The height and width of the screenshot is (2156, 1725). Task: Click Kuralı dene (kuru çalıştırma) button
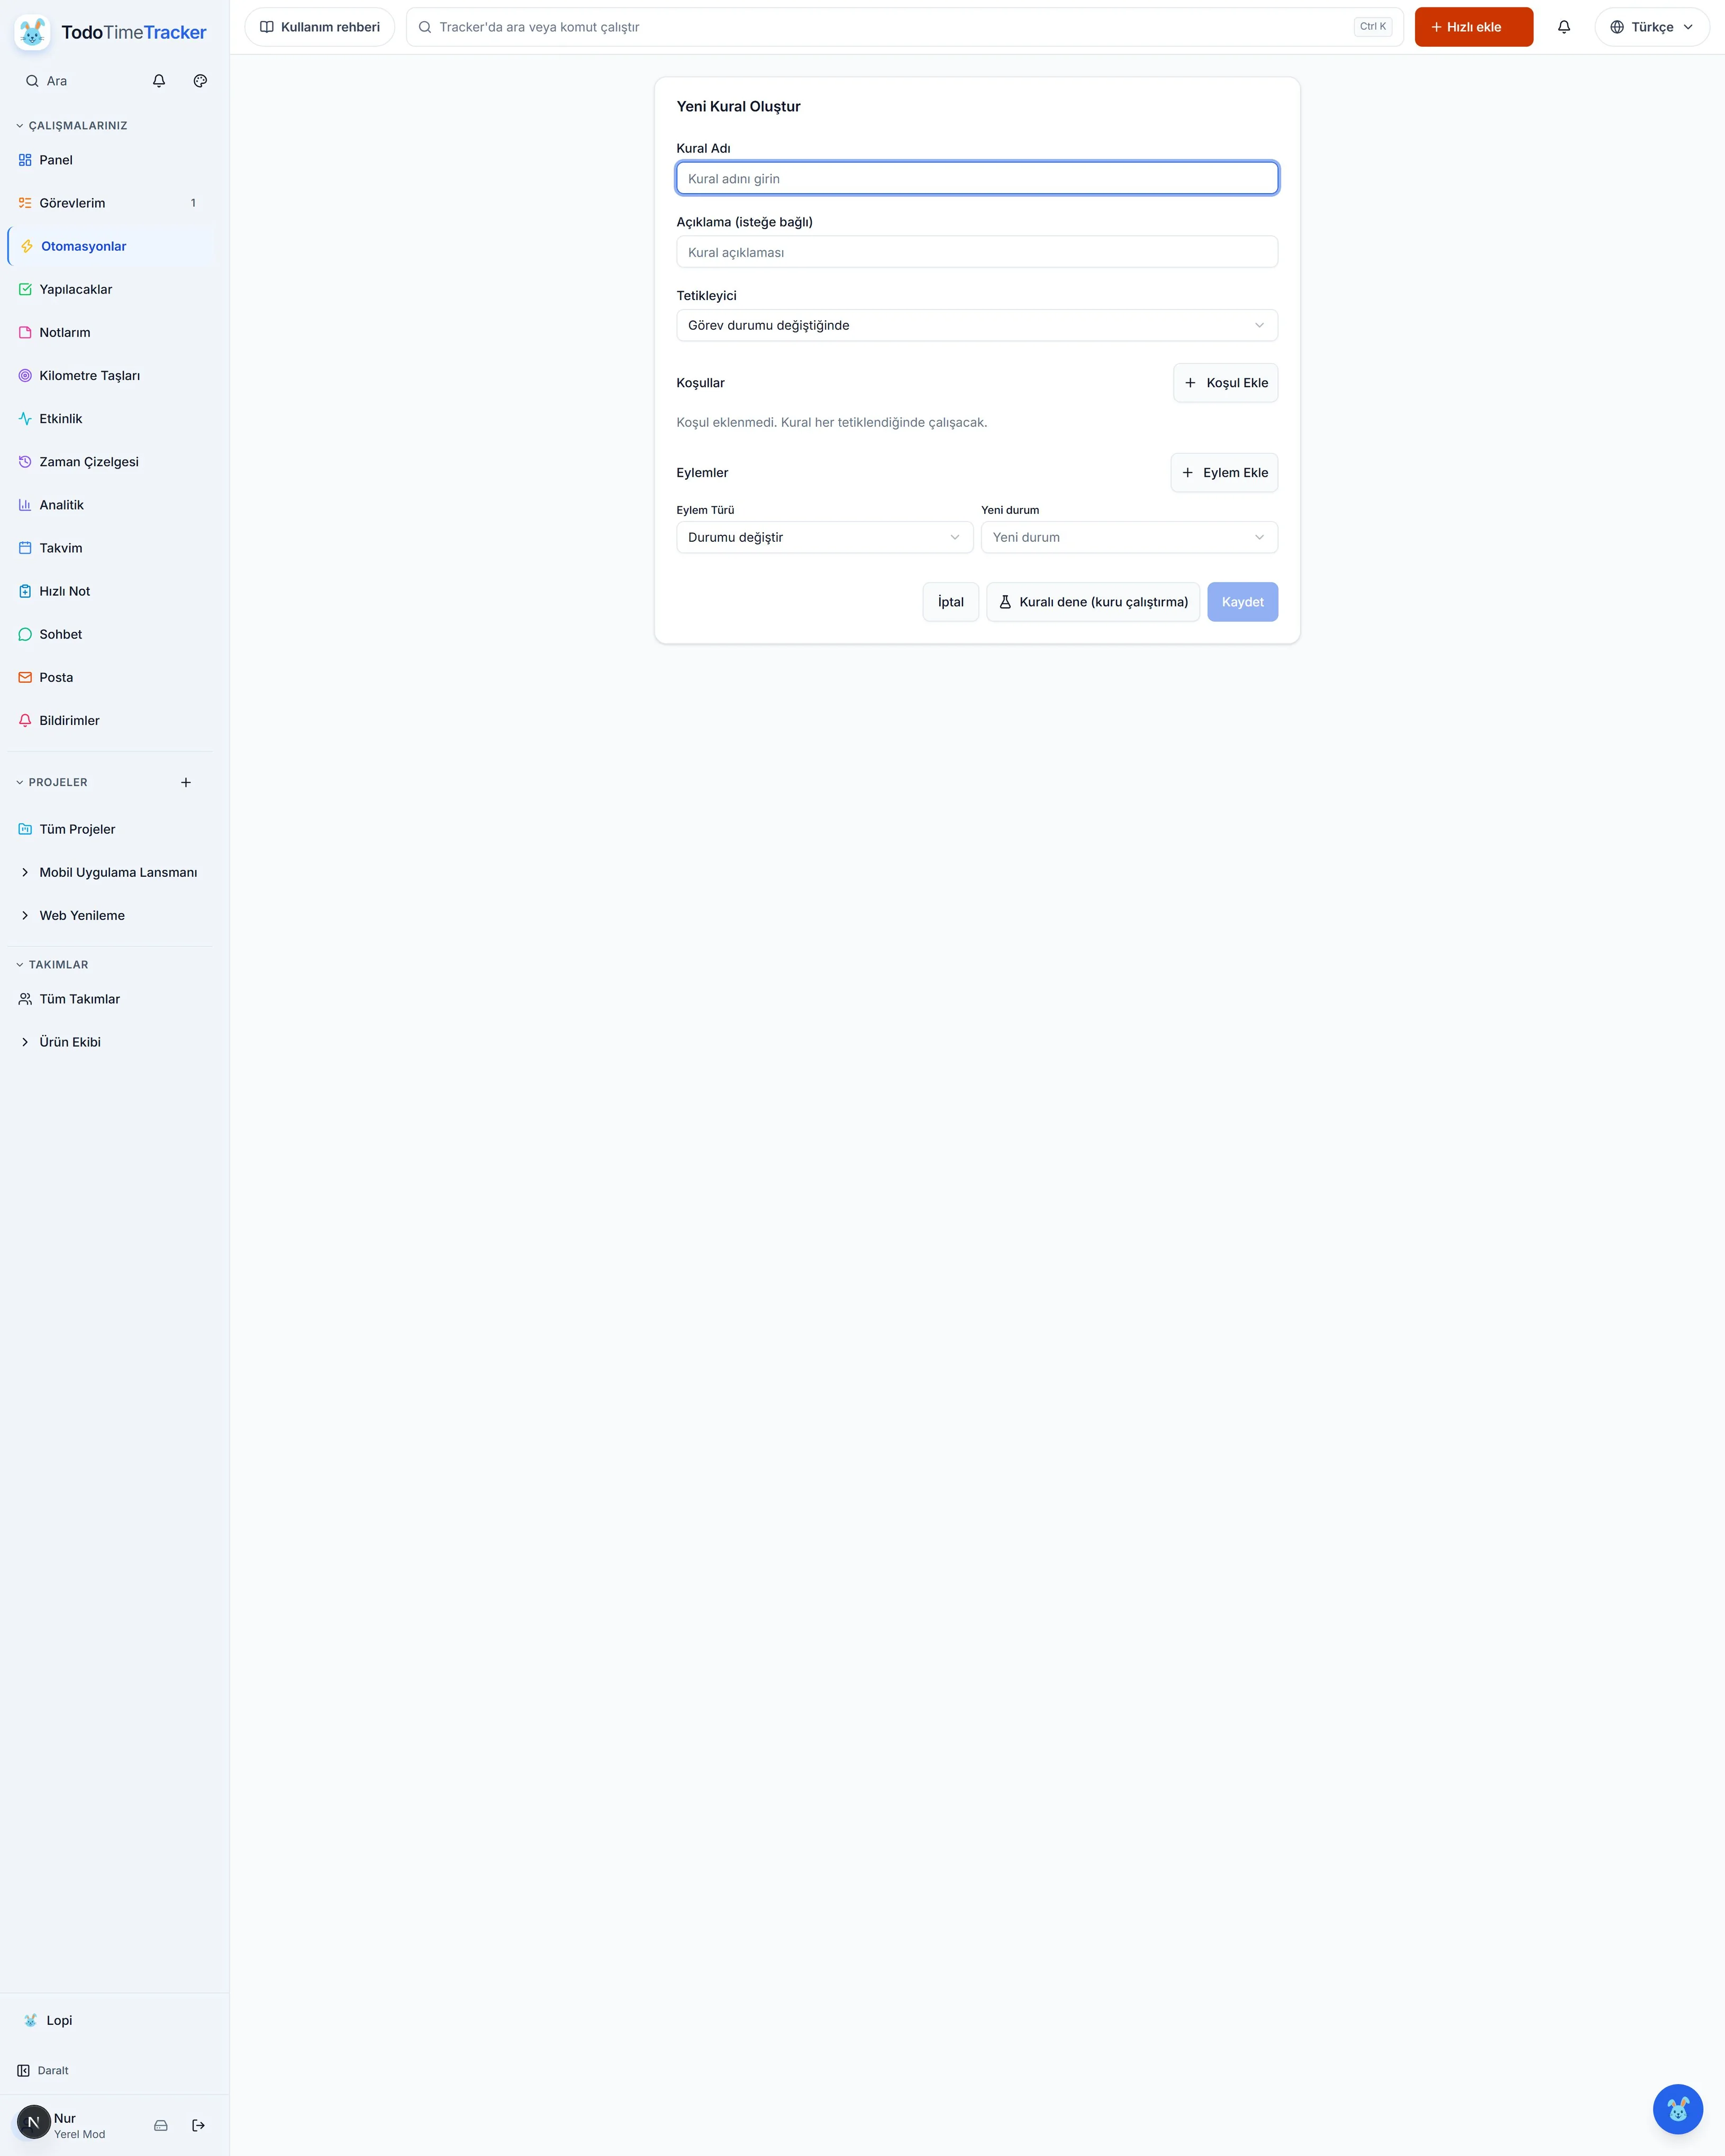click(1093, 602)
